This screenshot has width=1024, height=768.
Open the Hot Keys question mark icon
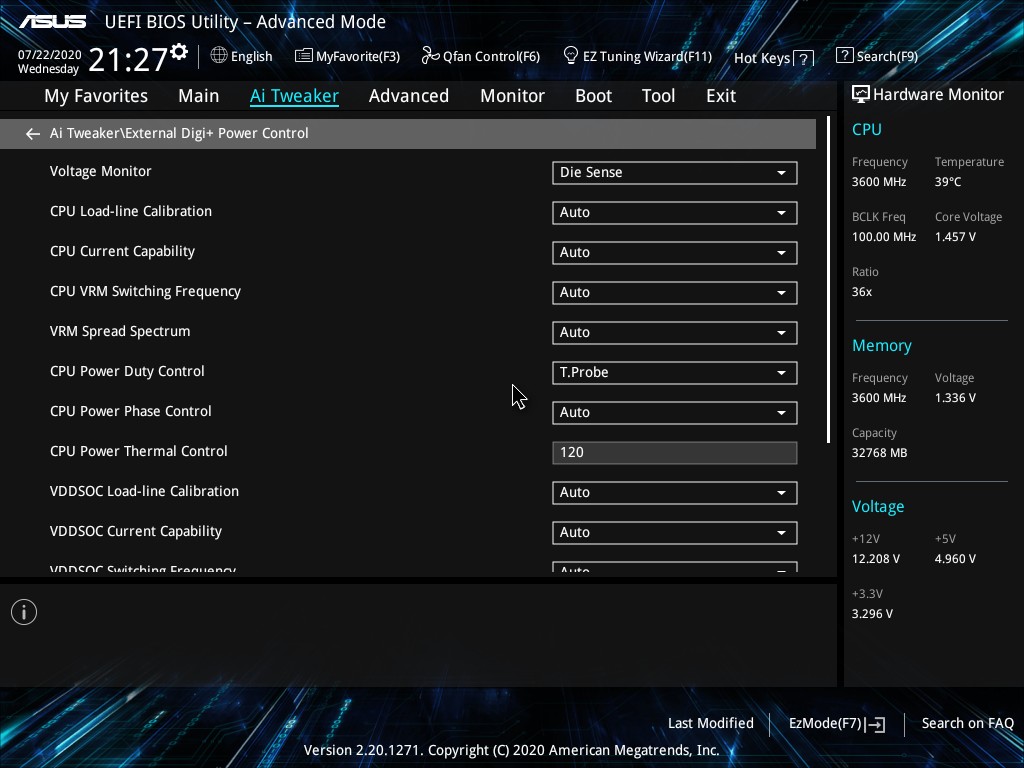point(803,58)
